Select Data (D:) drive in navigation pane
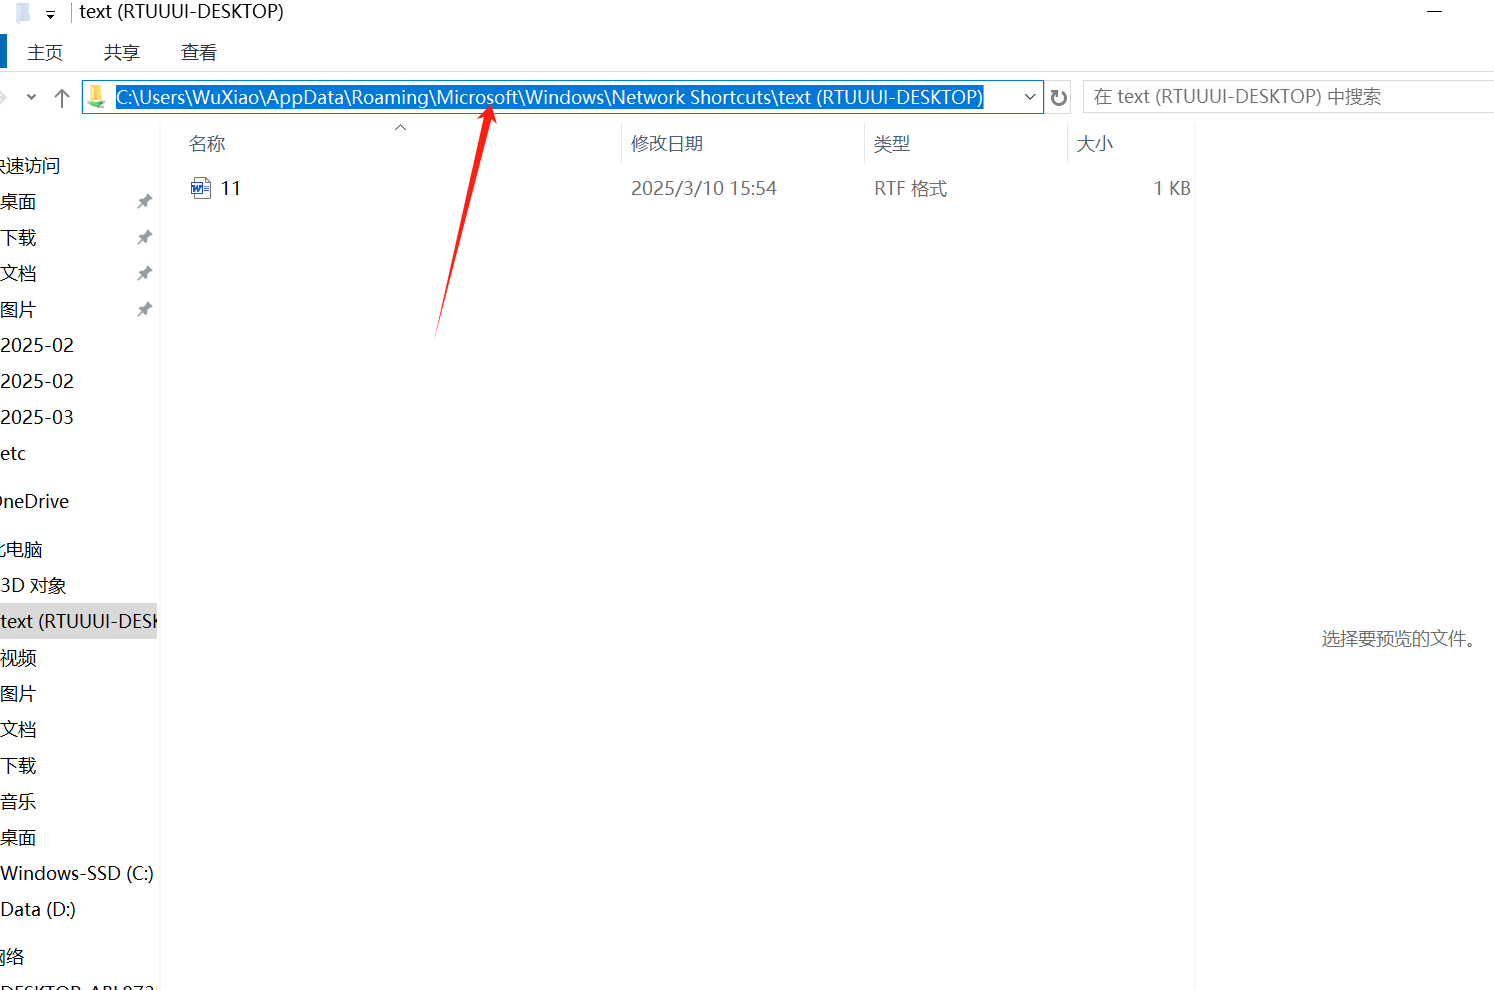 click(38, 909)
